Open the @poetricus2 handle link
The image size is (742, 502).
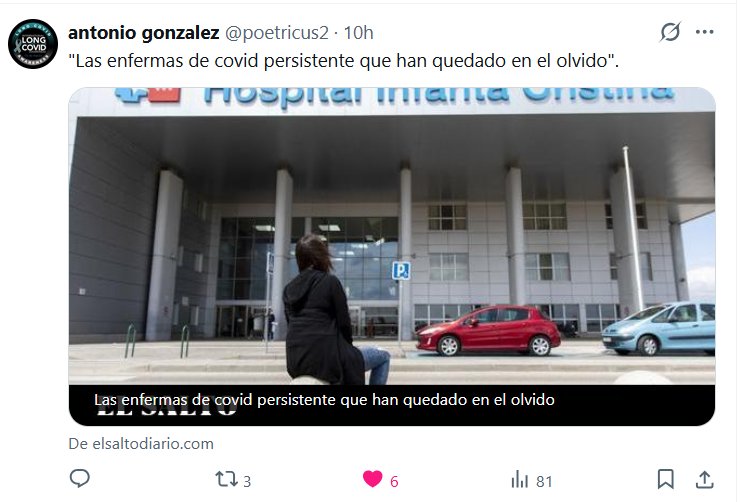(x=276, y=33)
